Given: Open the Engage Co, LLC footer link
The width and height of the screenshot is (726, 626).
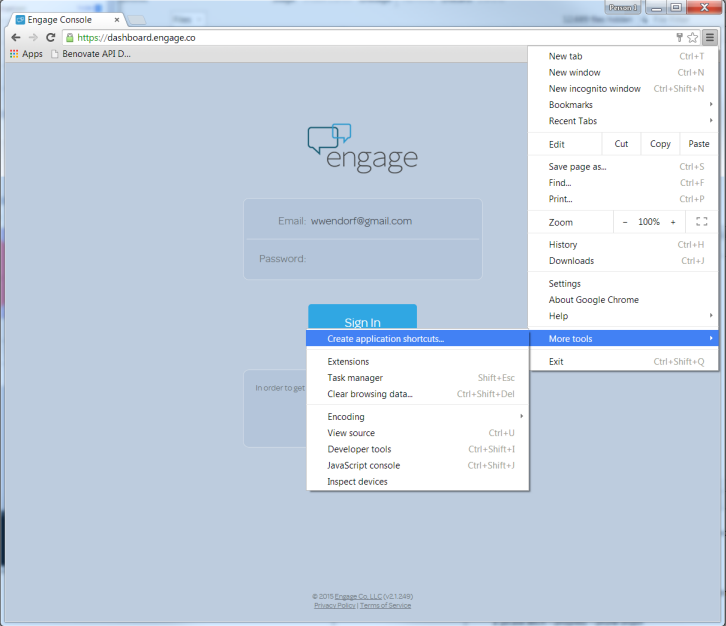Looking at the screenshot, I should pyautogui.click(x=358, y=596).
